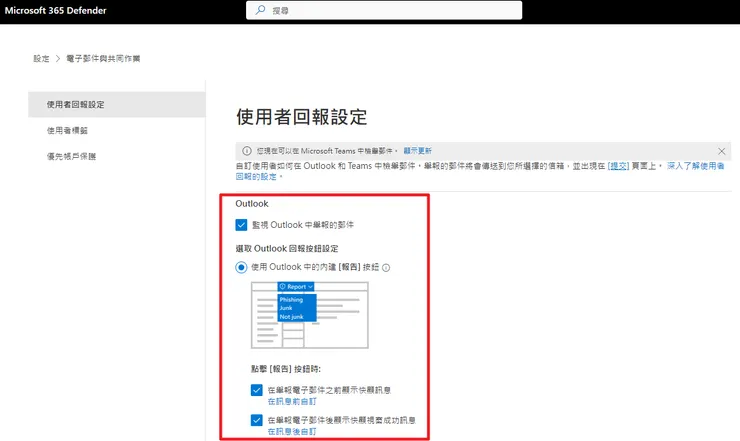Toggle the monitor reported Outlook messages checkbox
Screen dimensions: 740x441
coord(241,225)
